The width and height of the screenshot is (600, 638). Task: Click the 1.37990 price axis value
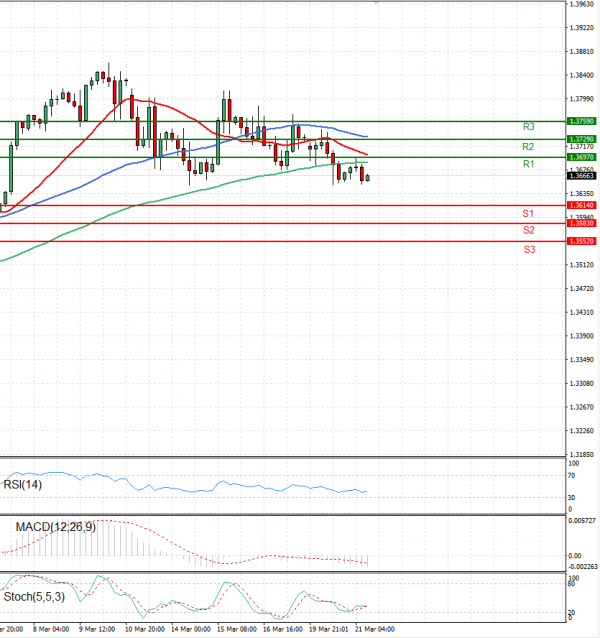582,99
